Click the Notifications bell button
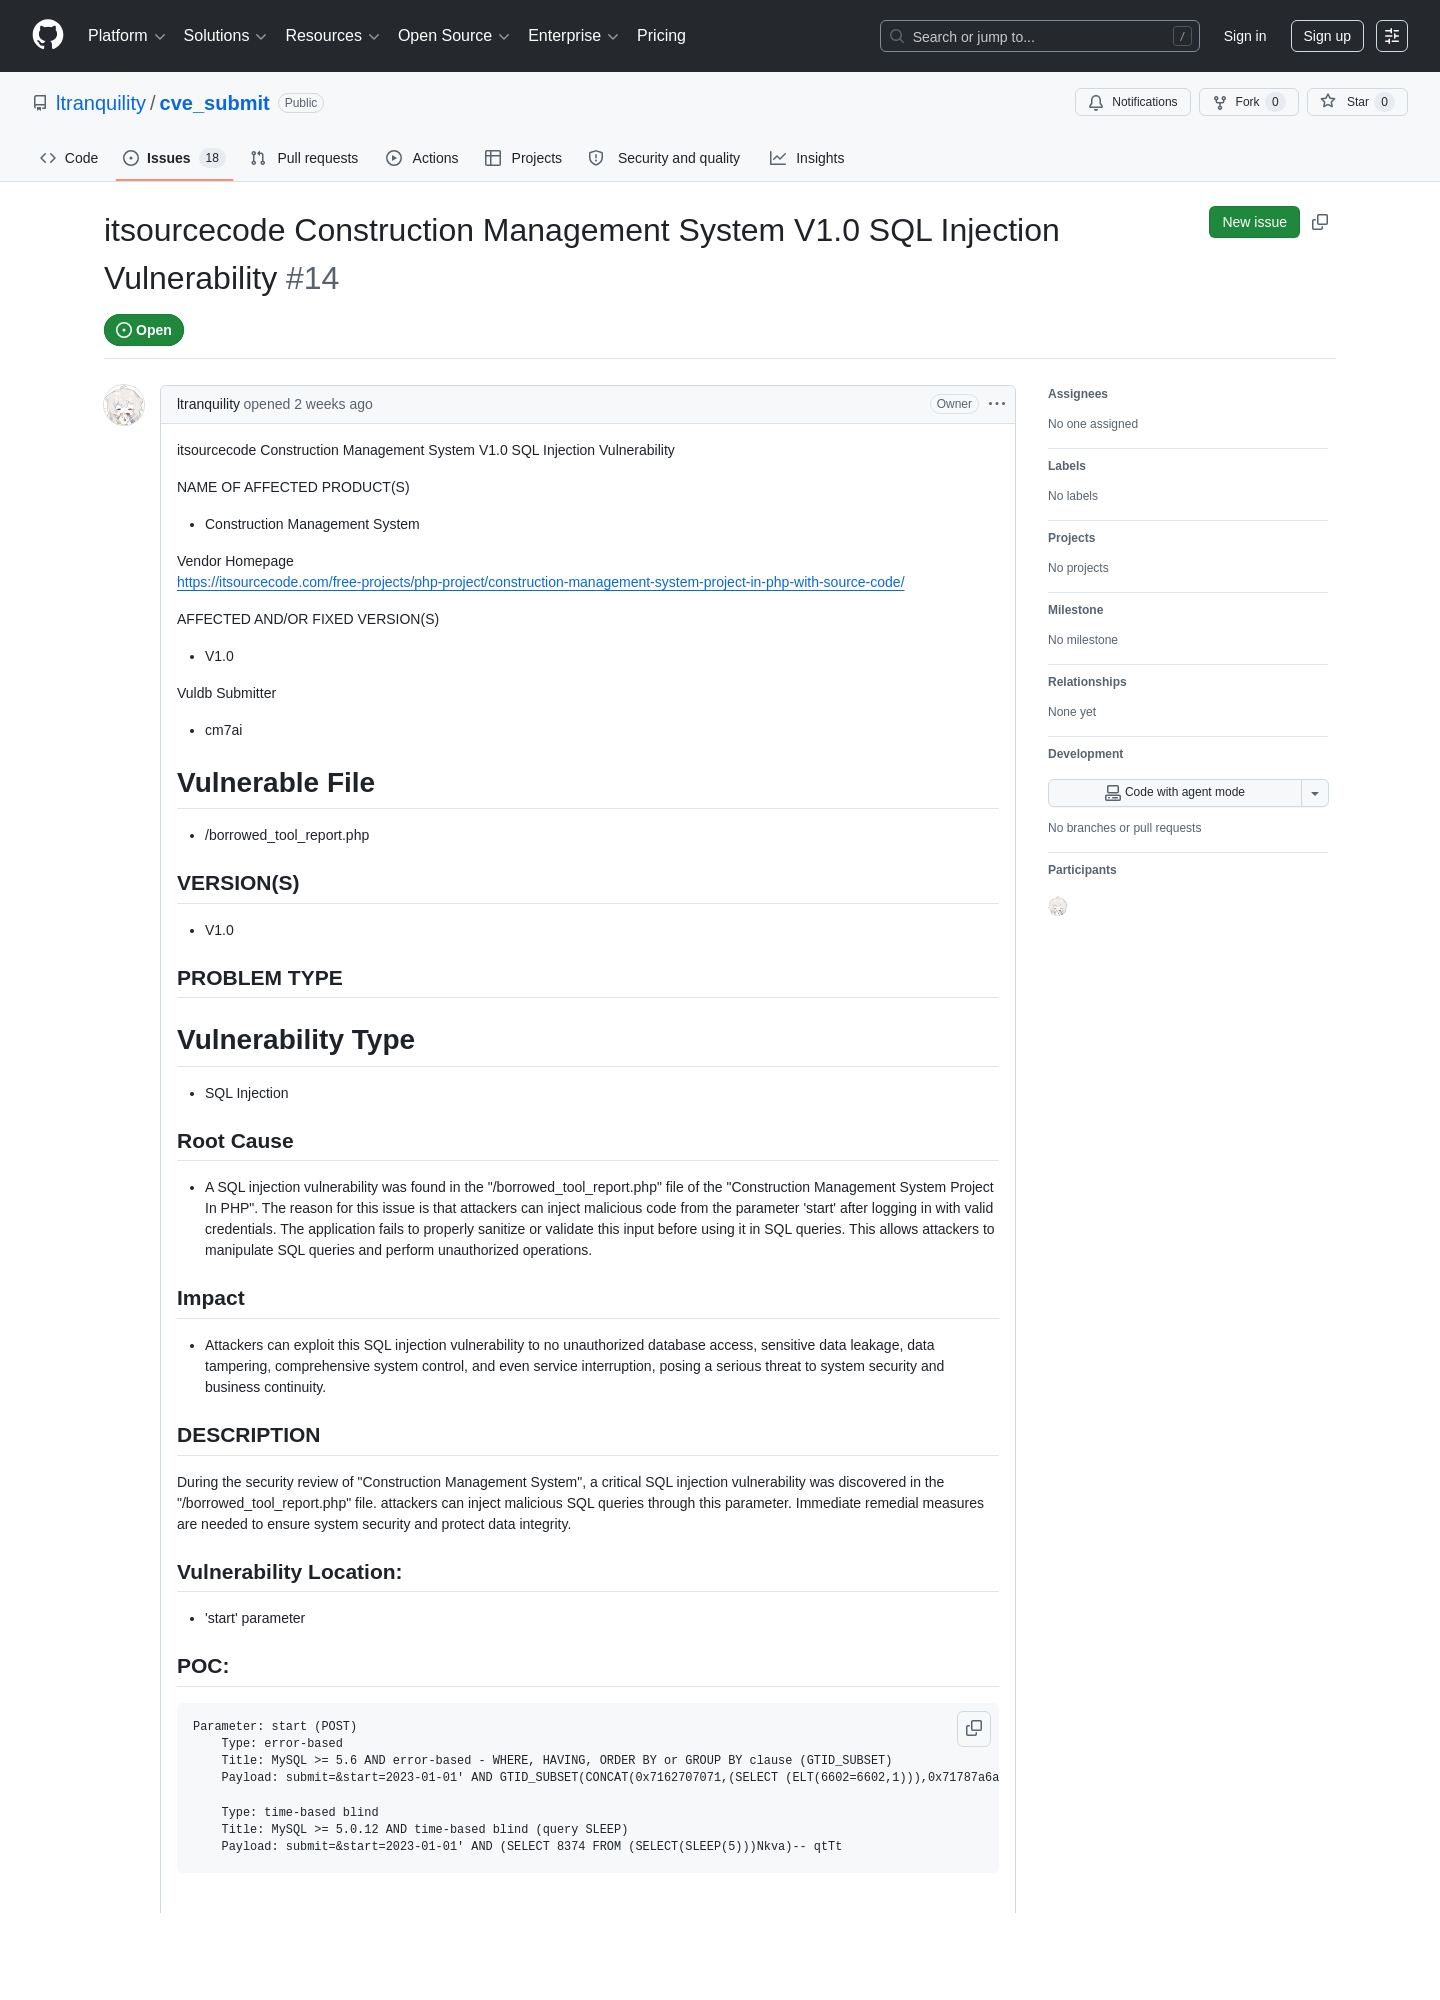This screenshot has height=2000, width=1440. (x=1133, y=102)
